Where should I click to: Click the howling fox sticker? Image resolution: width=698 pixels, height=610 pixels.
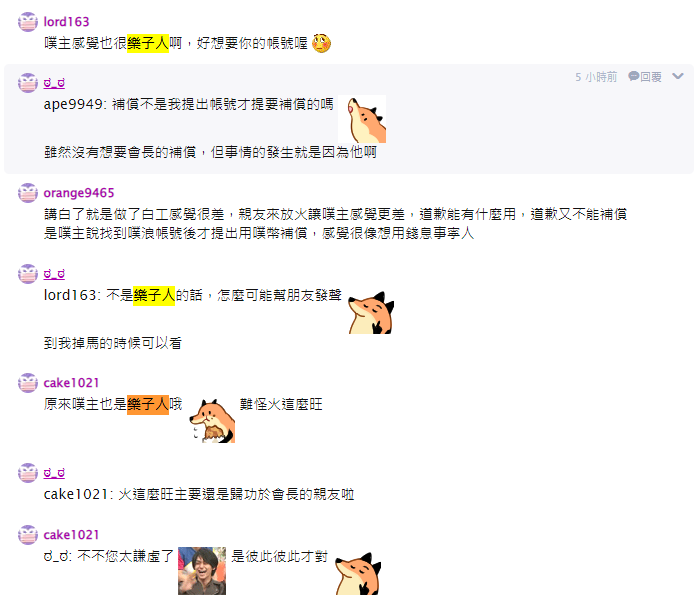click(x=362, y=119)
